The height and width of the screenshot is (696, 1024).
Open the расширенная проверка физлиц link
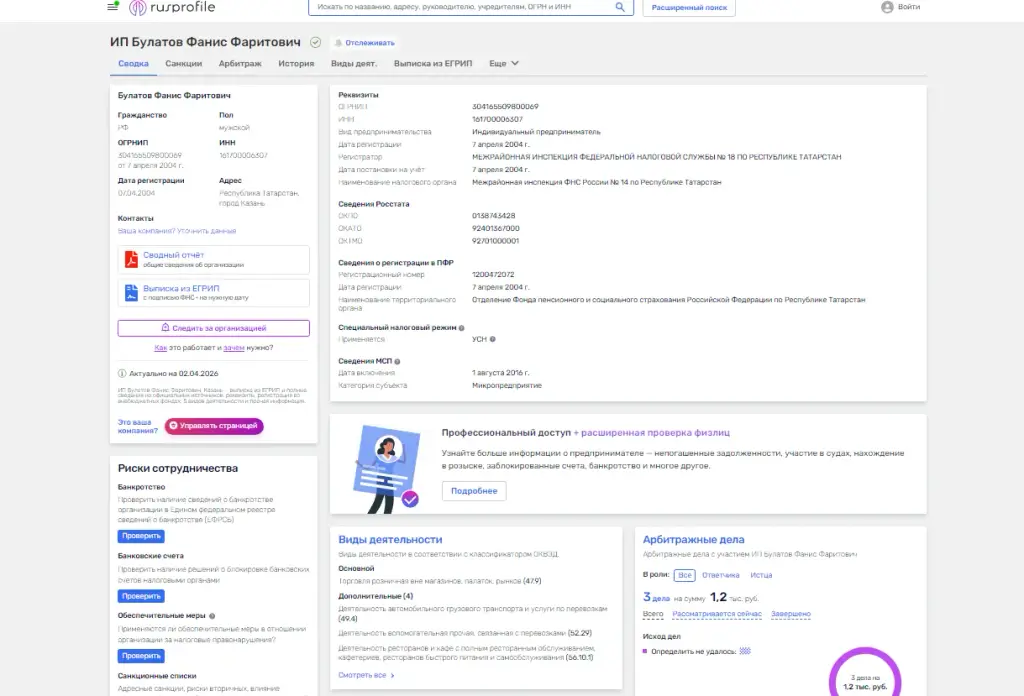656,432
